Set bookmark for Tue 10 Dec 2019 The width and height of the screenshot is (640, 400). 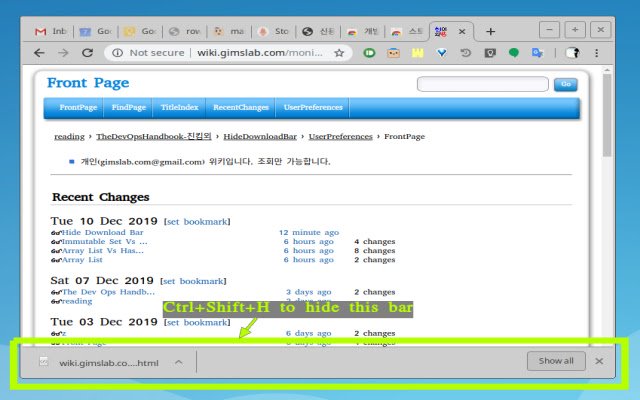pyautogui.click(x=197, y=222)
